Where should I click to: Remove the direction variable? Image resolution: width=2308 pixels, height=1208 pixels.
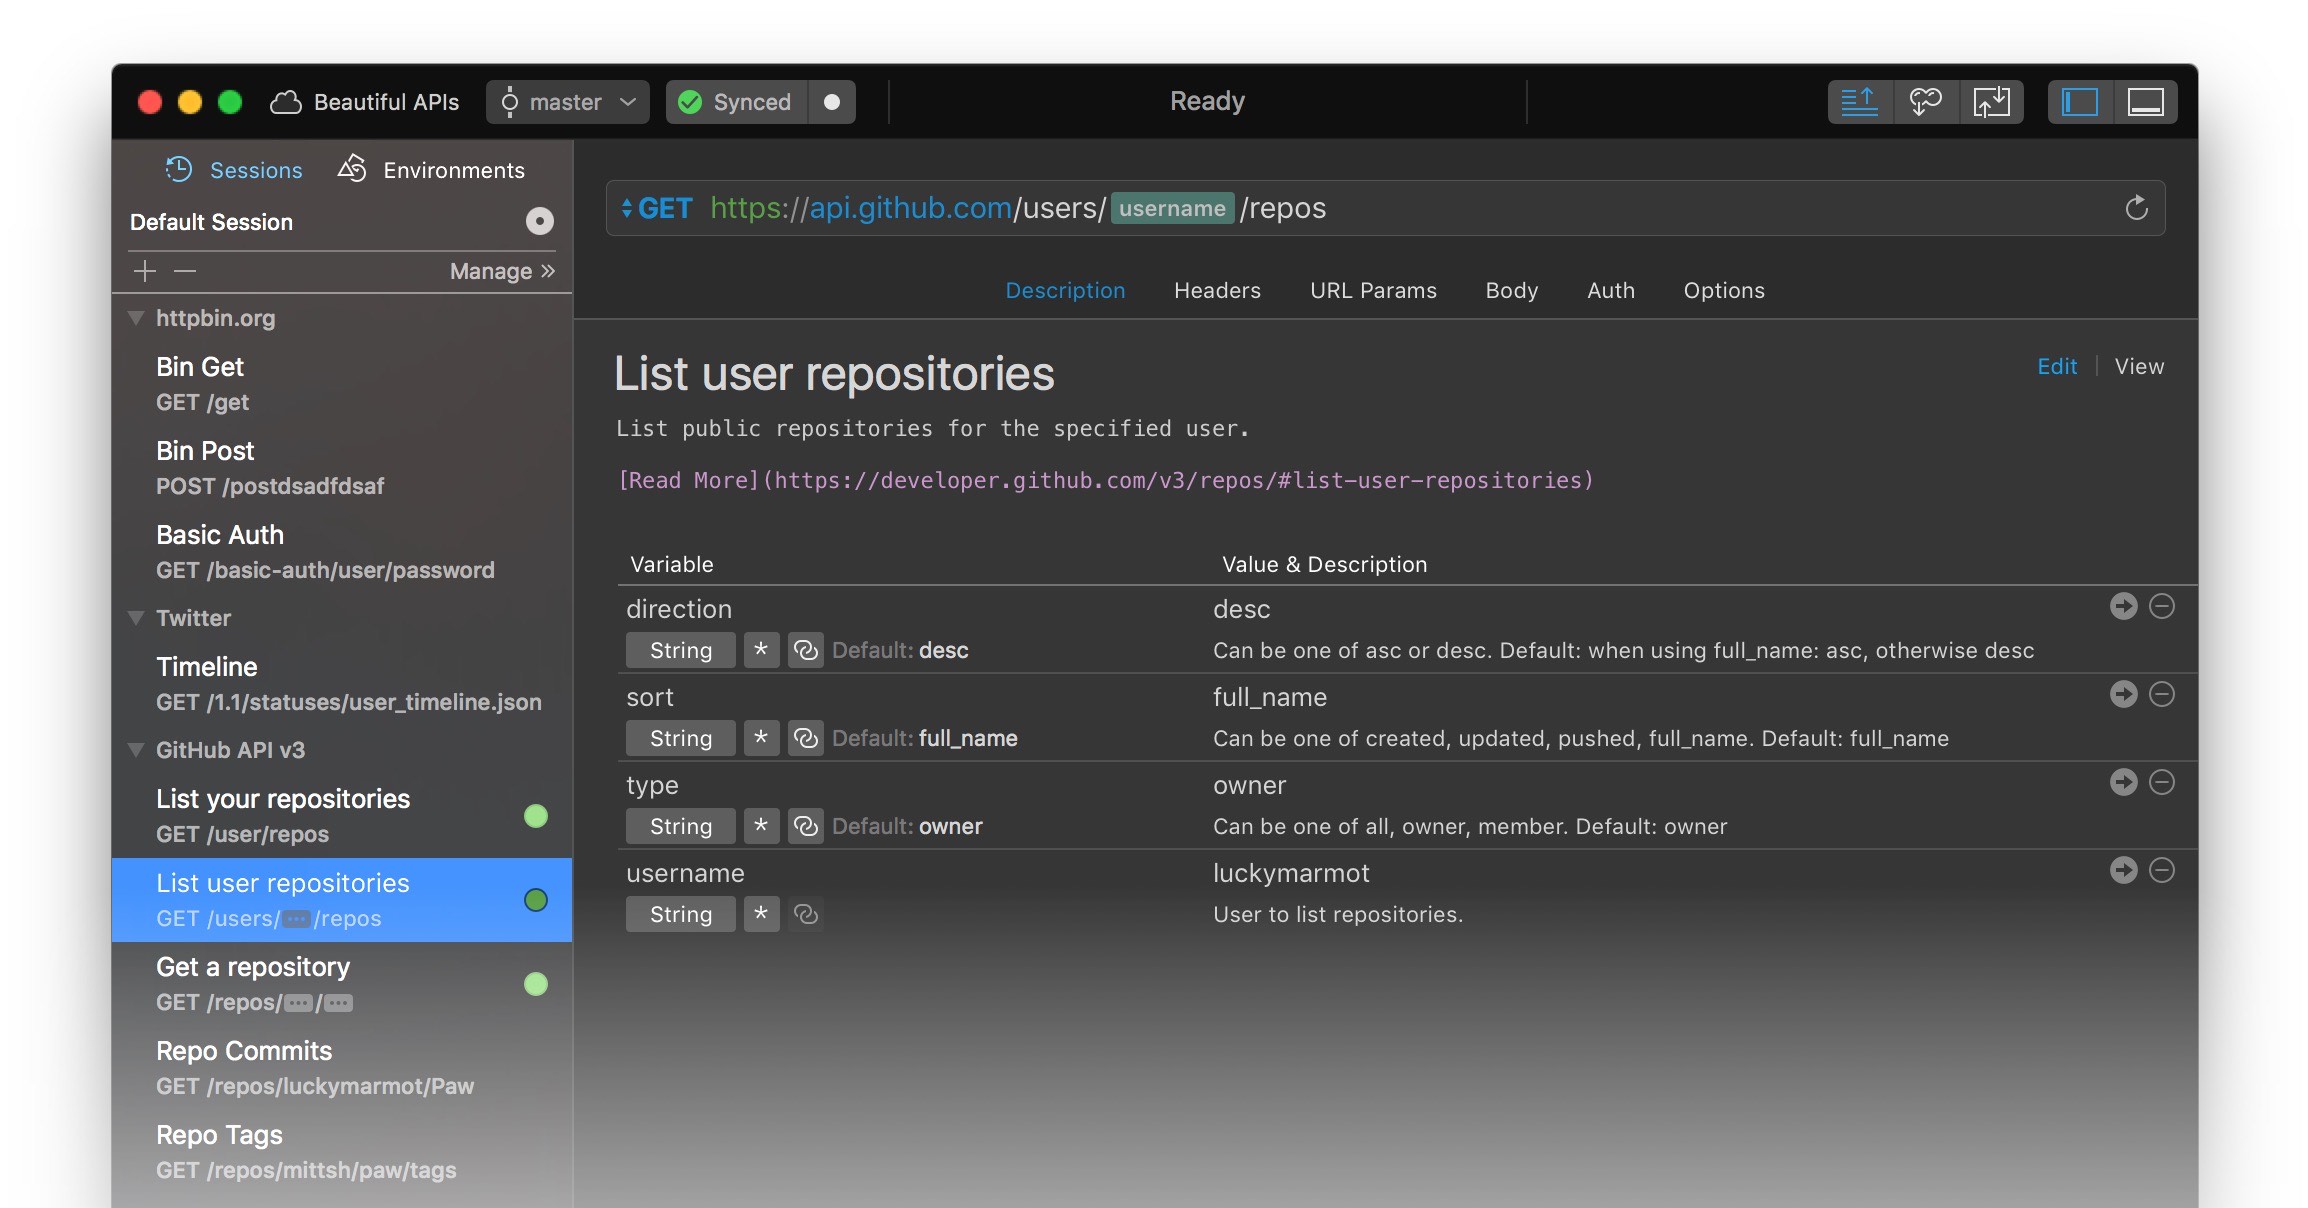[x=2162, y=606]
